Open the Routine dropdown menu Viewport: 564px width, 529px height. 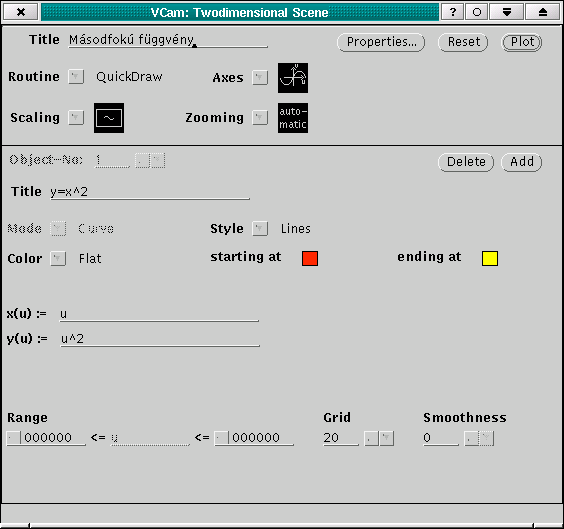[x=76, y=77]
